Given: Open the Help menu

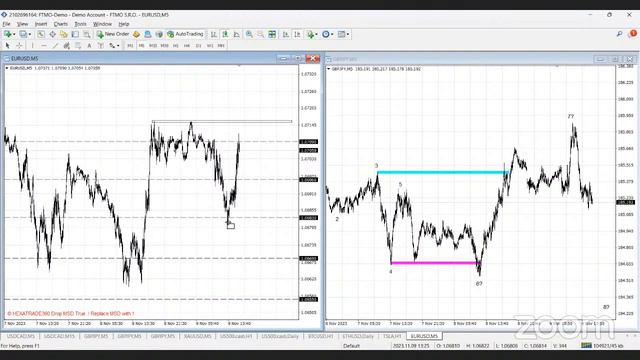Looking at the screenshot, I should pos(124,24).
